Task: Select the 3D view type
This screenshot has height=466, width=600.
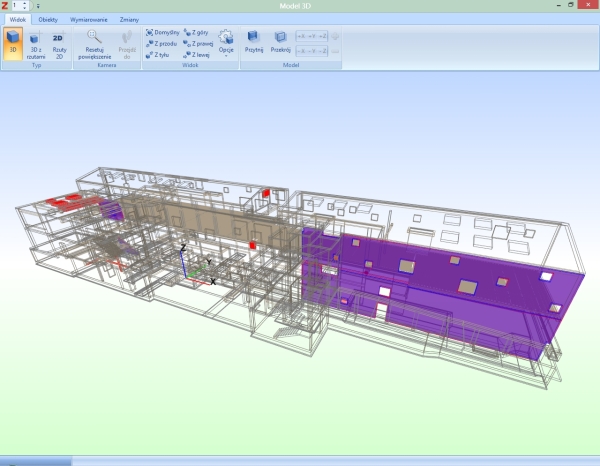Action: (14, 44)
